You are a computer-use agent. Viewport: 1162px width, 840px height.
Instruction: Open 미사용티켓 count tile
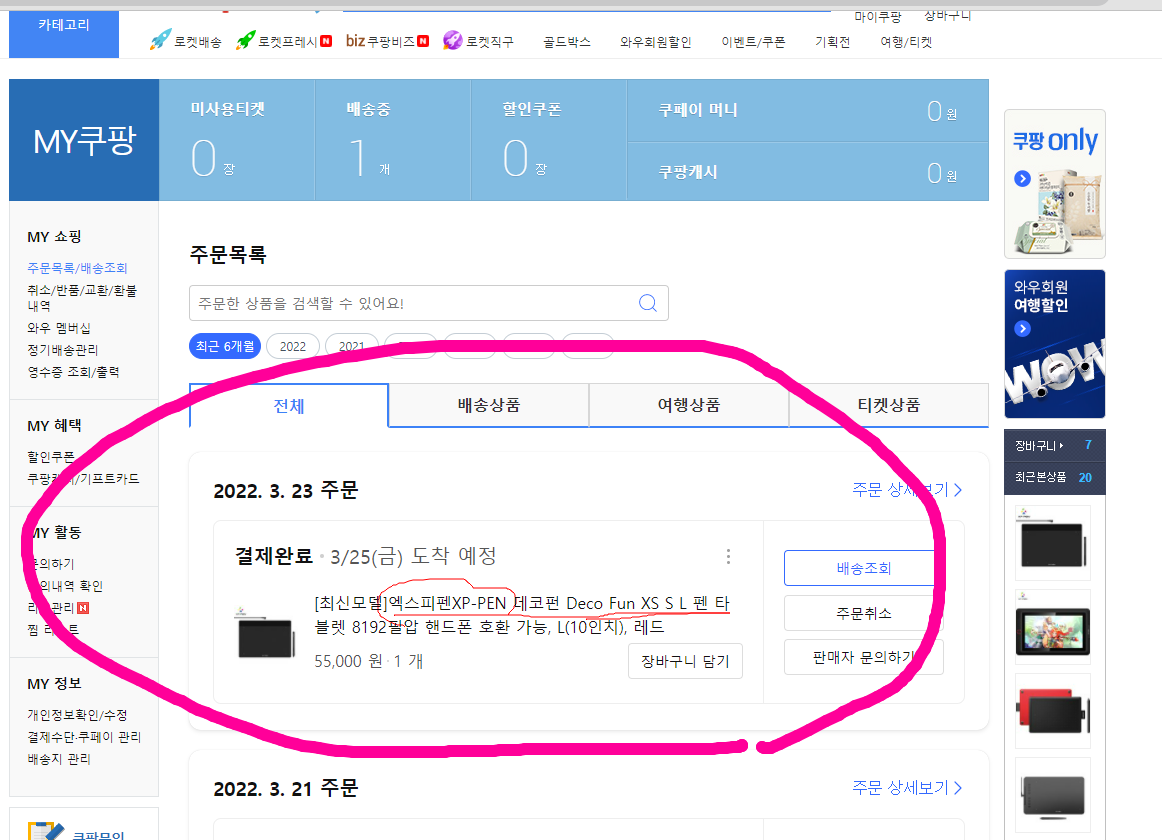pyautogui.click(x=237, y=140)
